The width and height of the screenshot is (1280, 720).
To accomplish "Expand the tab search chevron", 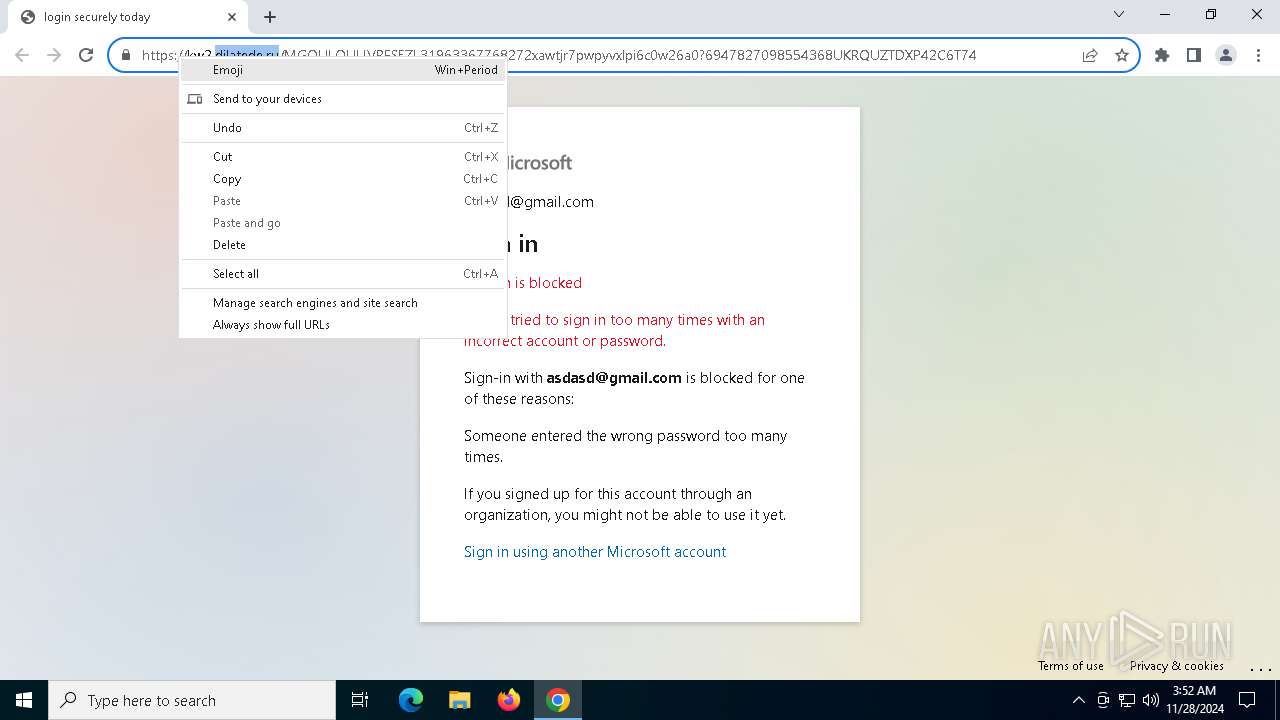I will coord(1119,14).
